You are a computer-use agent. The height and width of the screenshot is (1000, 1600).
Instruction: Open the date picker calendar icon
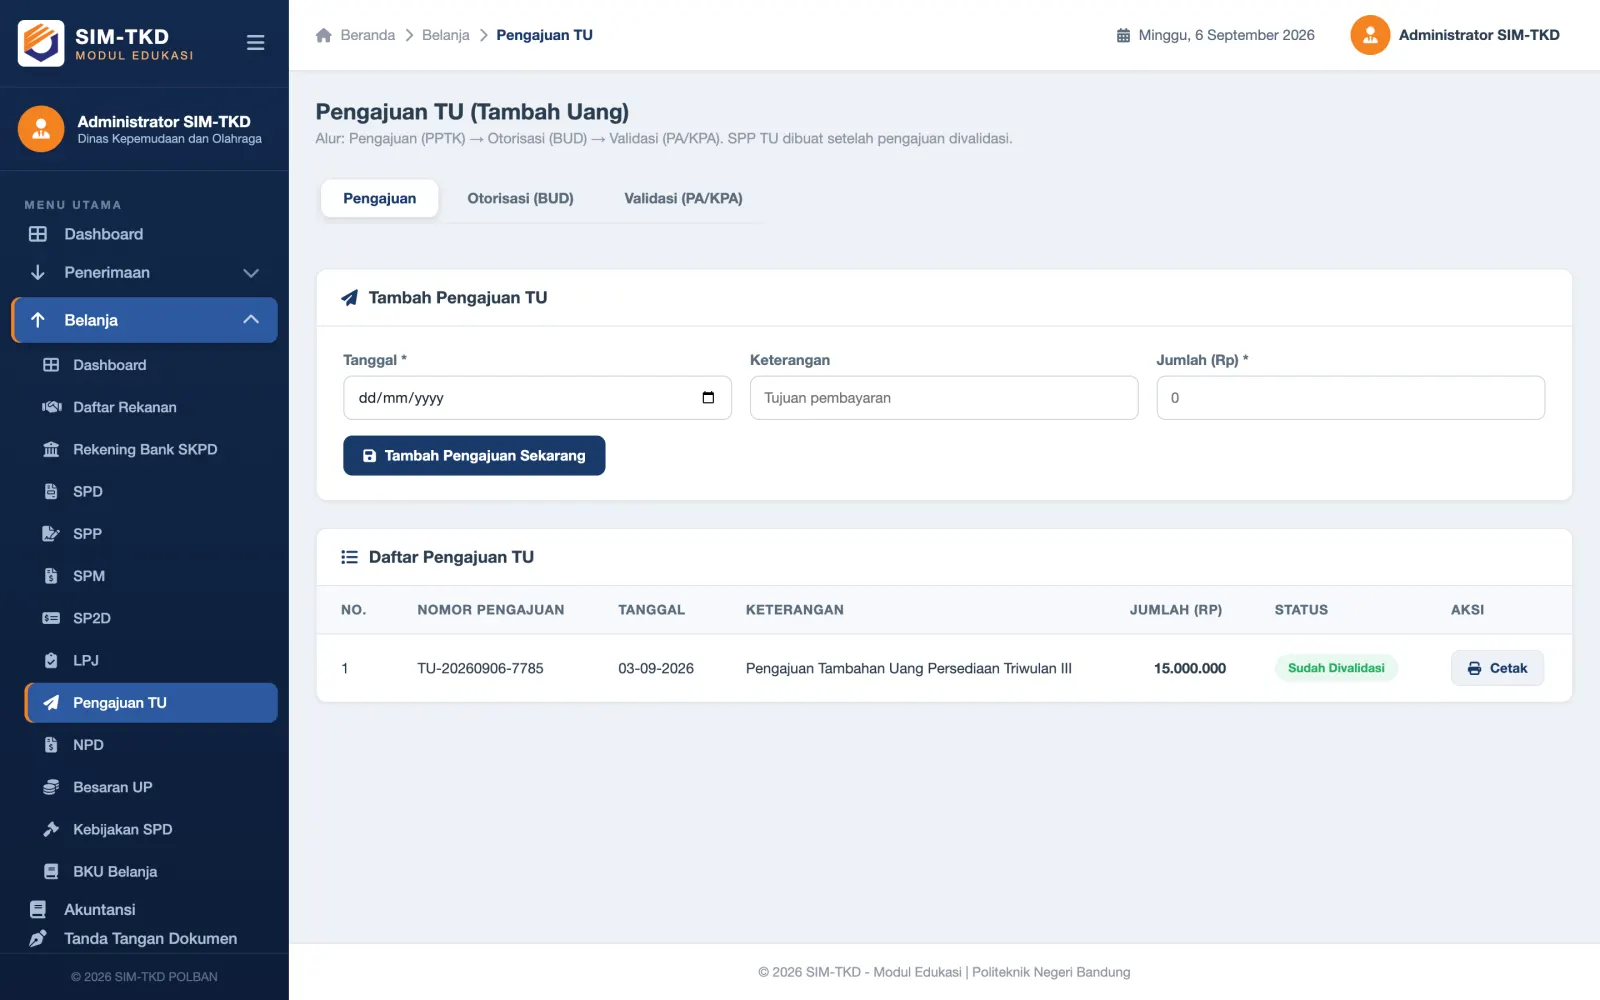coord(708,398)
